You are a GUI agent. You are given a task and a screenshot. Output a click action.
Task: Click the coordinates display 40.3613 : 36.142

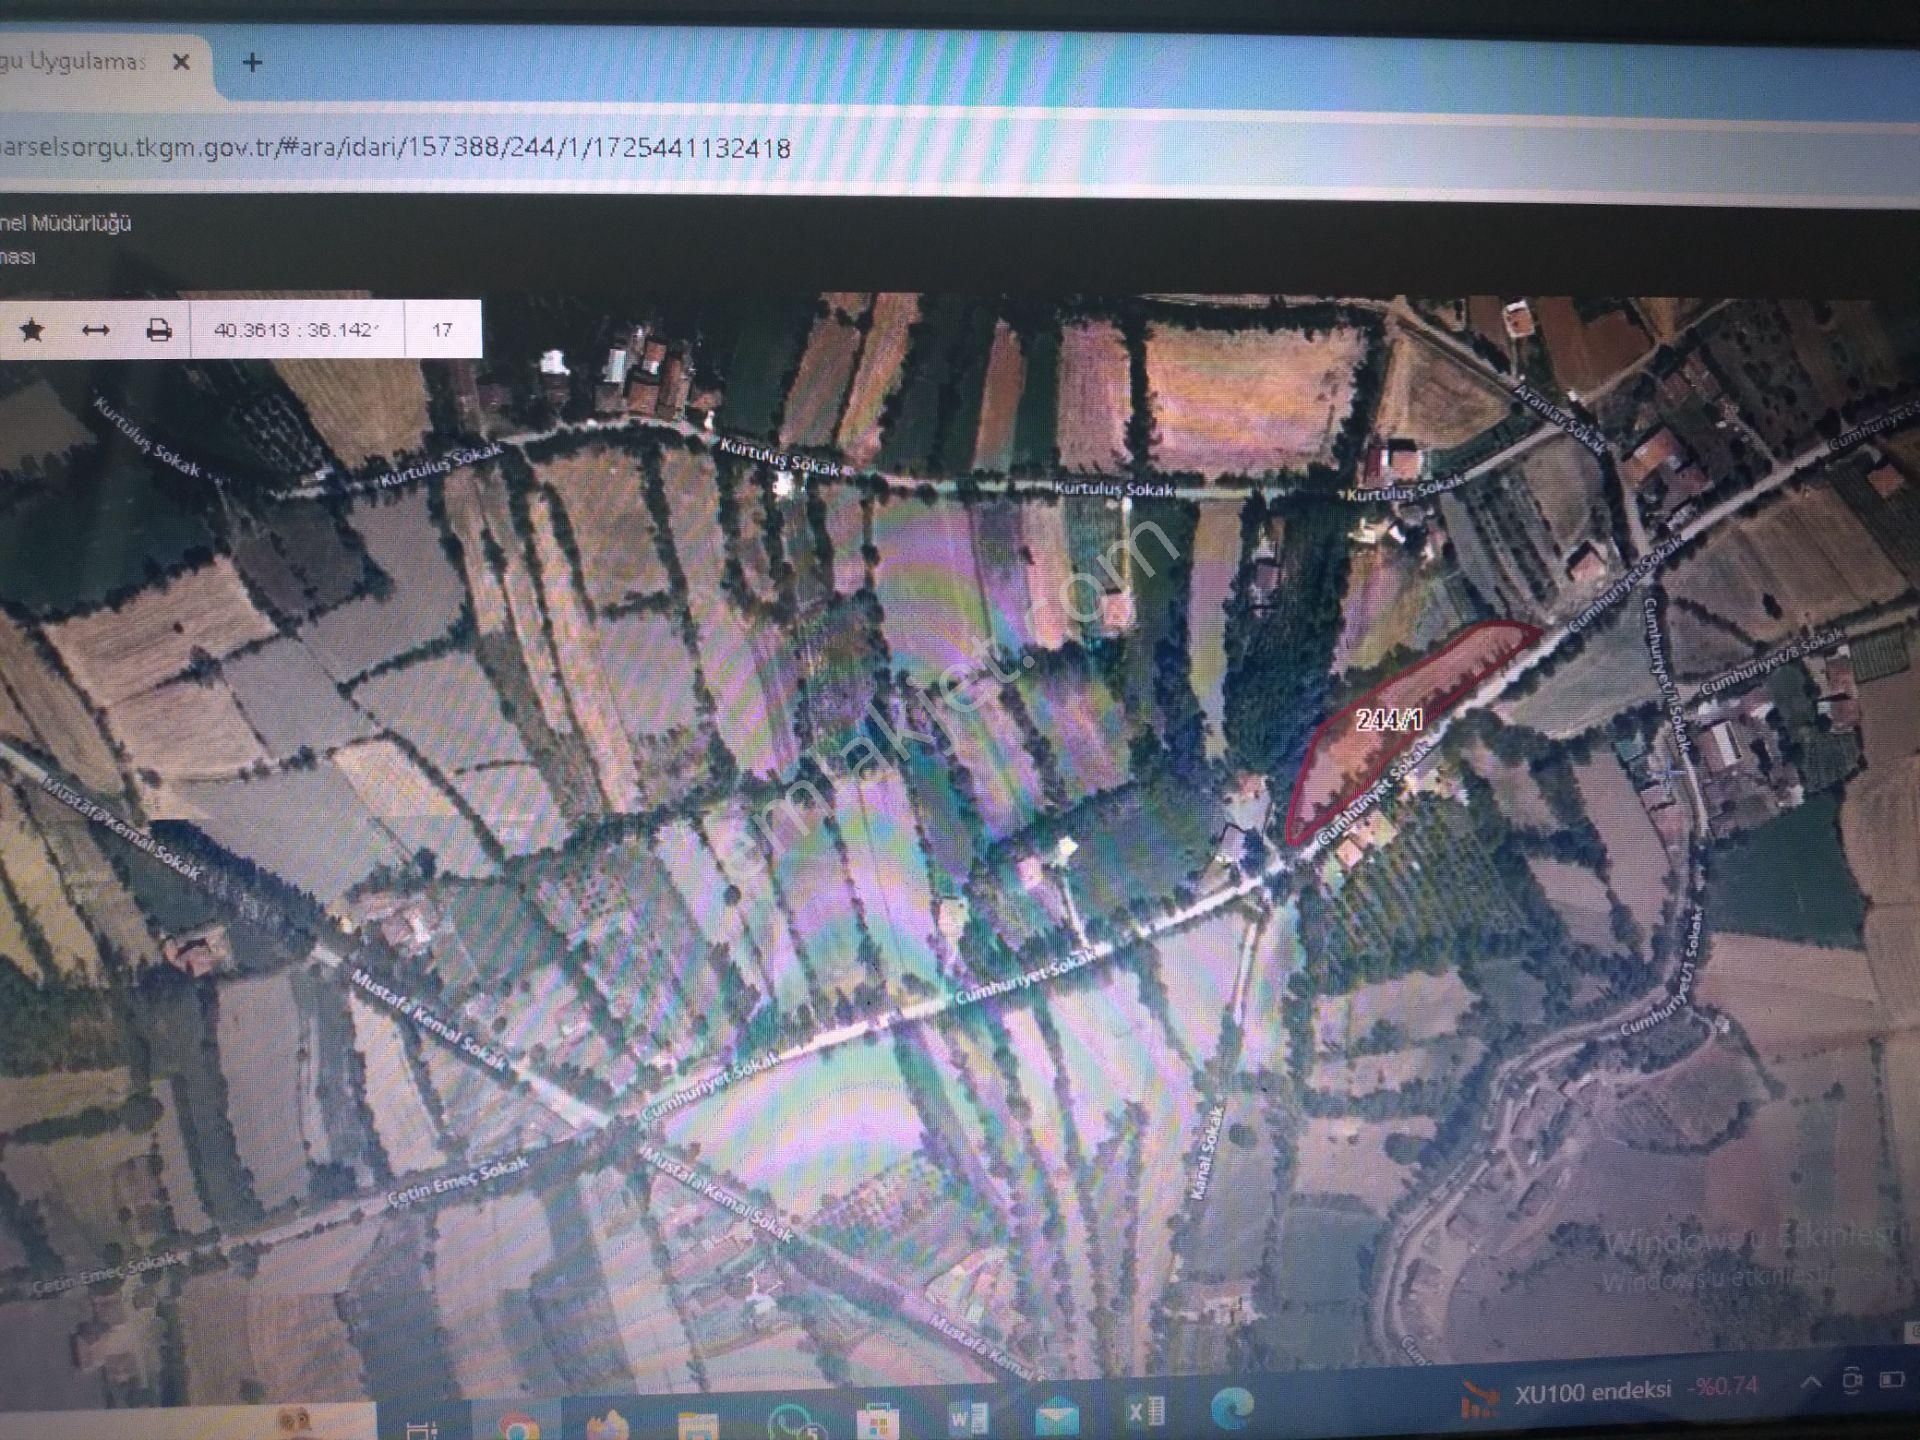295,330
